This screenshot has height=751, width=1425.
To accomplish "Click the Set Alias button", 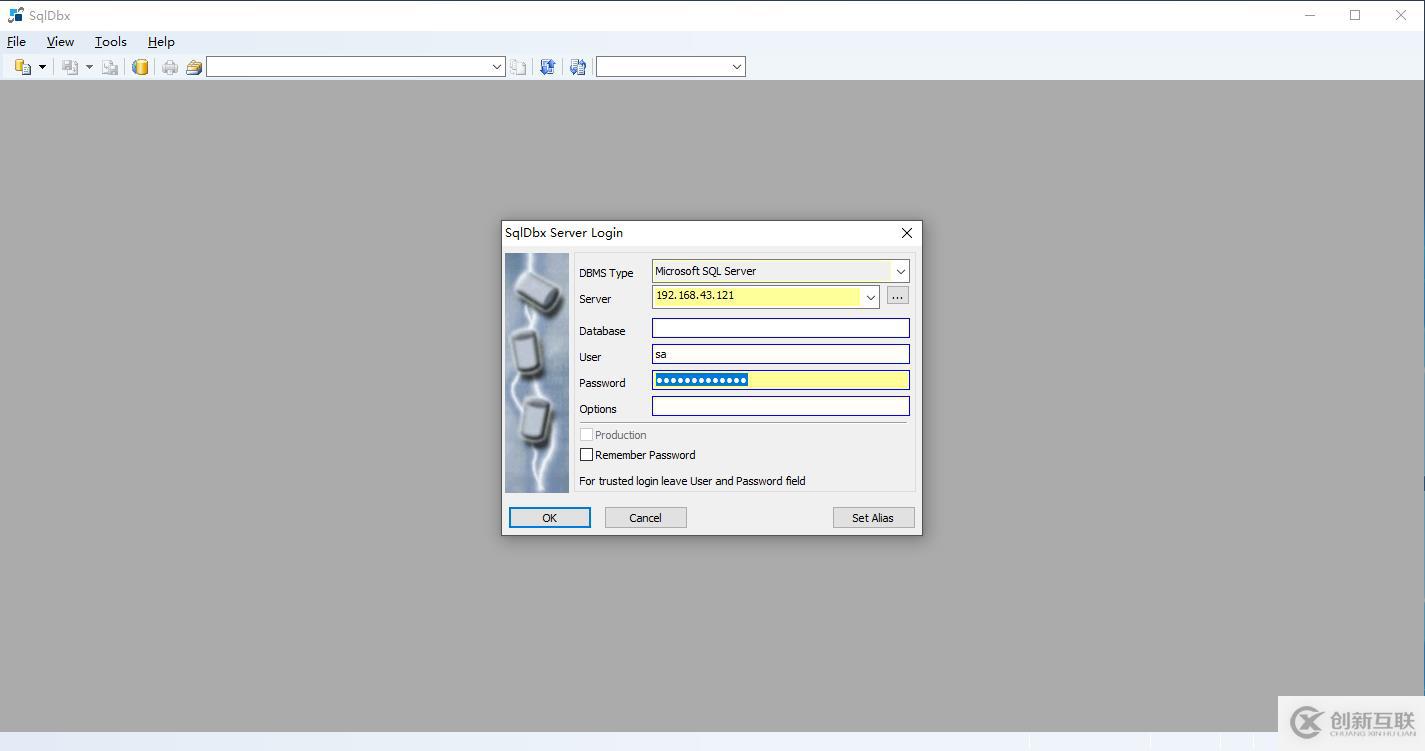I will tap(873, 517).
